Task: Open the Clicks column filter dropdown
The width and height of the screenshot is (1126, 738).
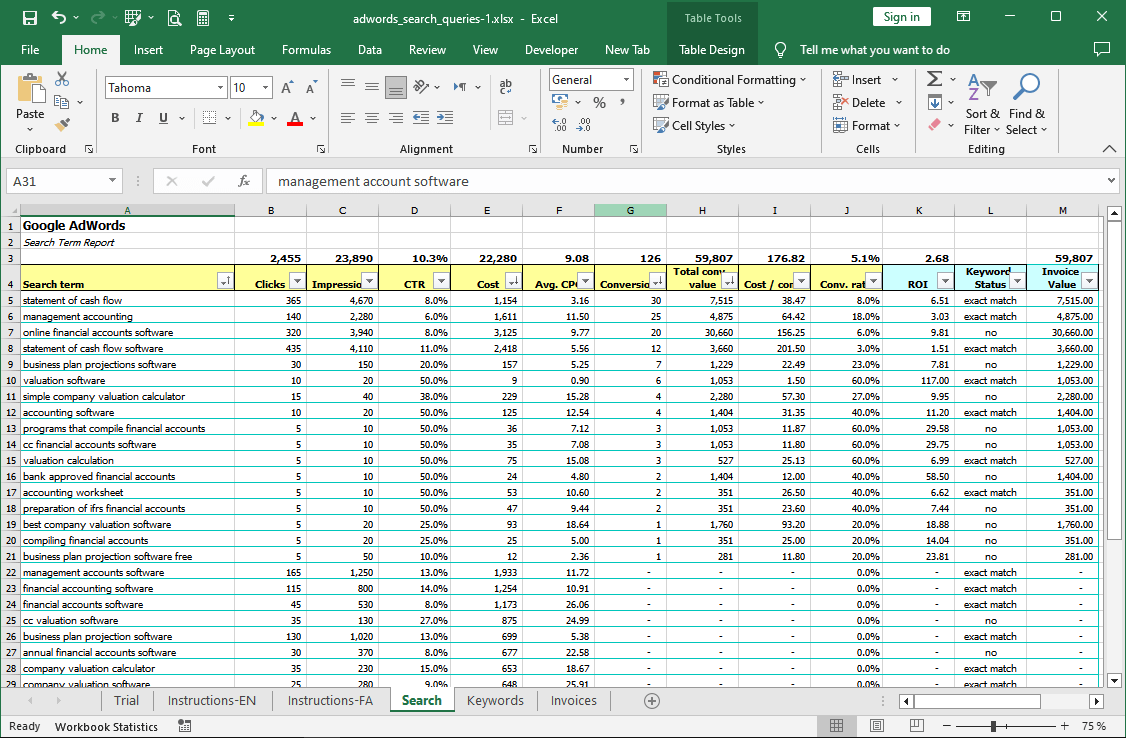Action: [x=297, y=281]
